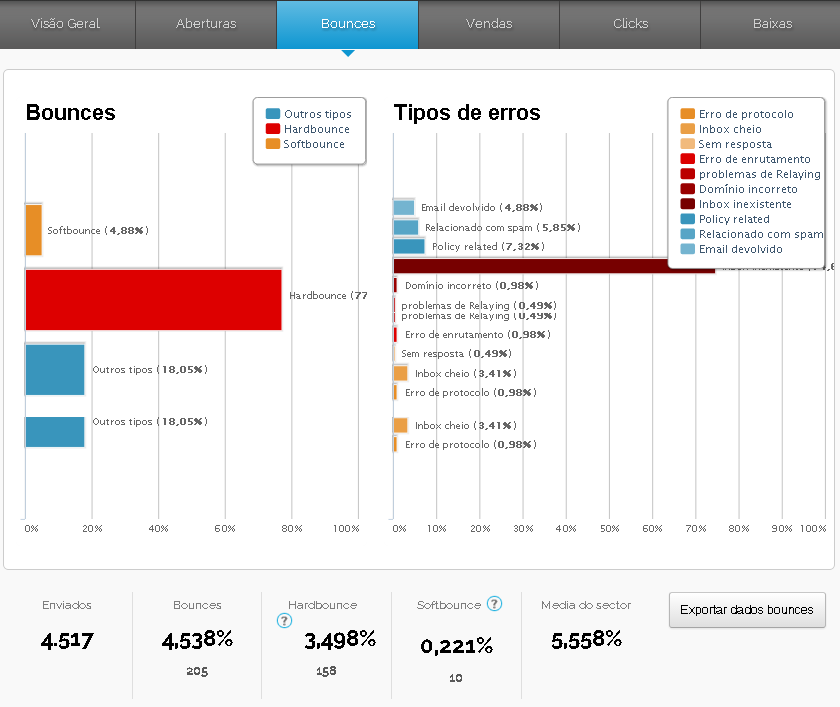
Task: Click the Softbounce legend orange swatch
Action: tap(273, 144)
